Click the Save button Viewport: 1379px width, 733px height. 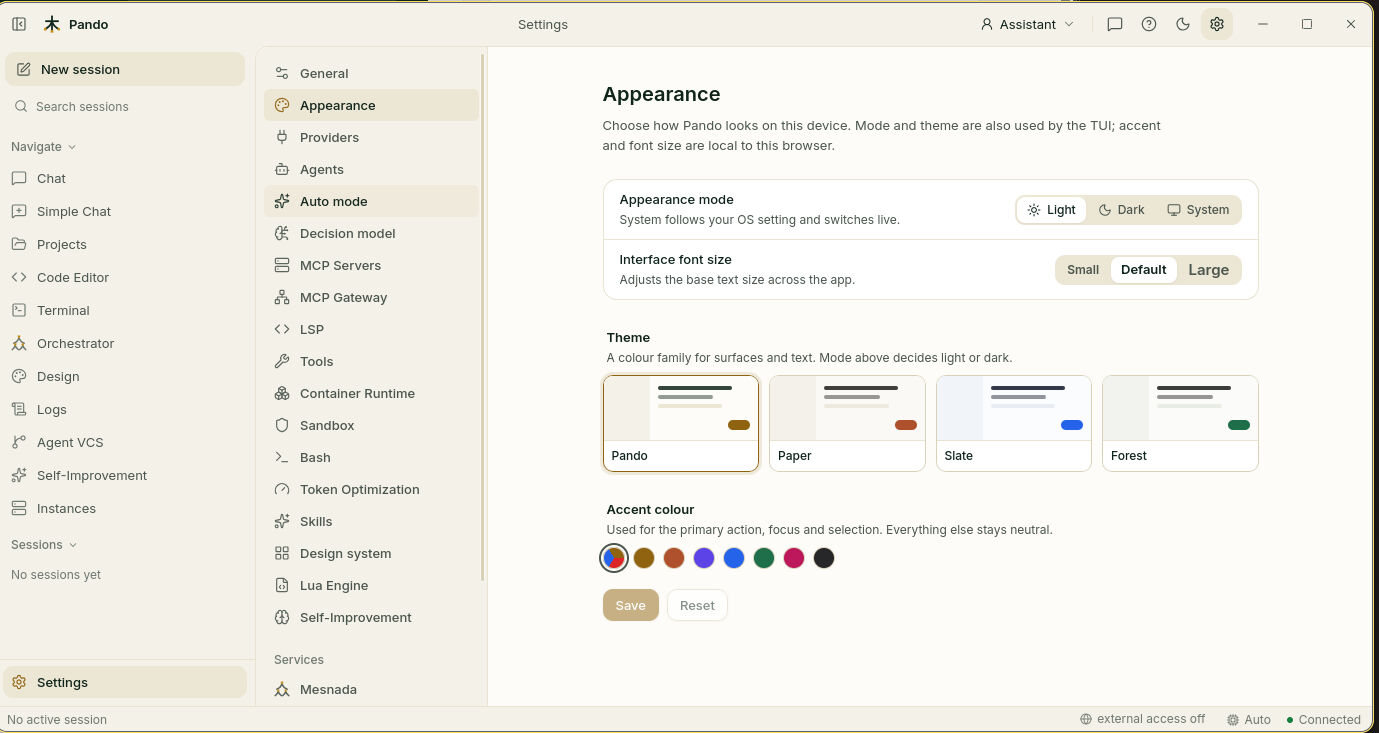point(630,605)
